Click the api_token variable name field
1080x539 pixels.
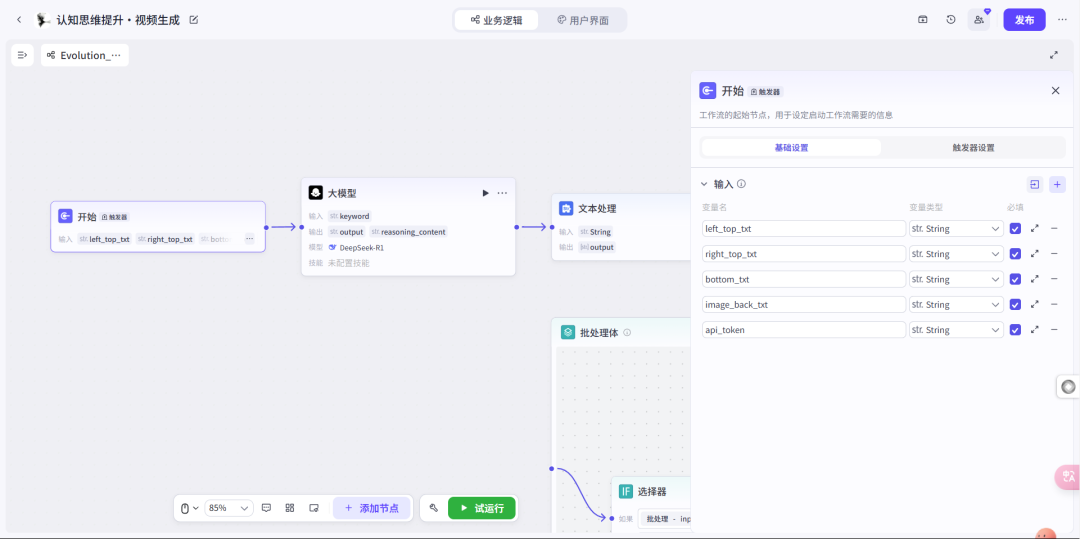tap(804, 330)
